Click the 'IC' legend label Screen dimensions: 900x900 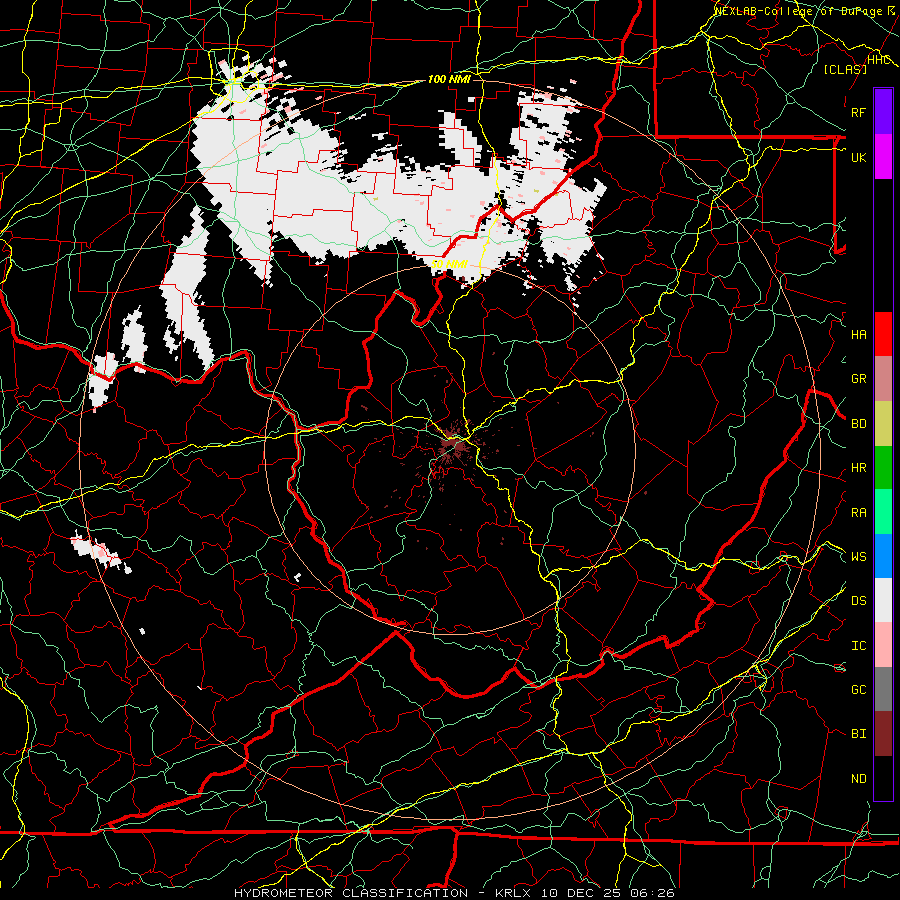[x=858, y=645]
